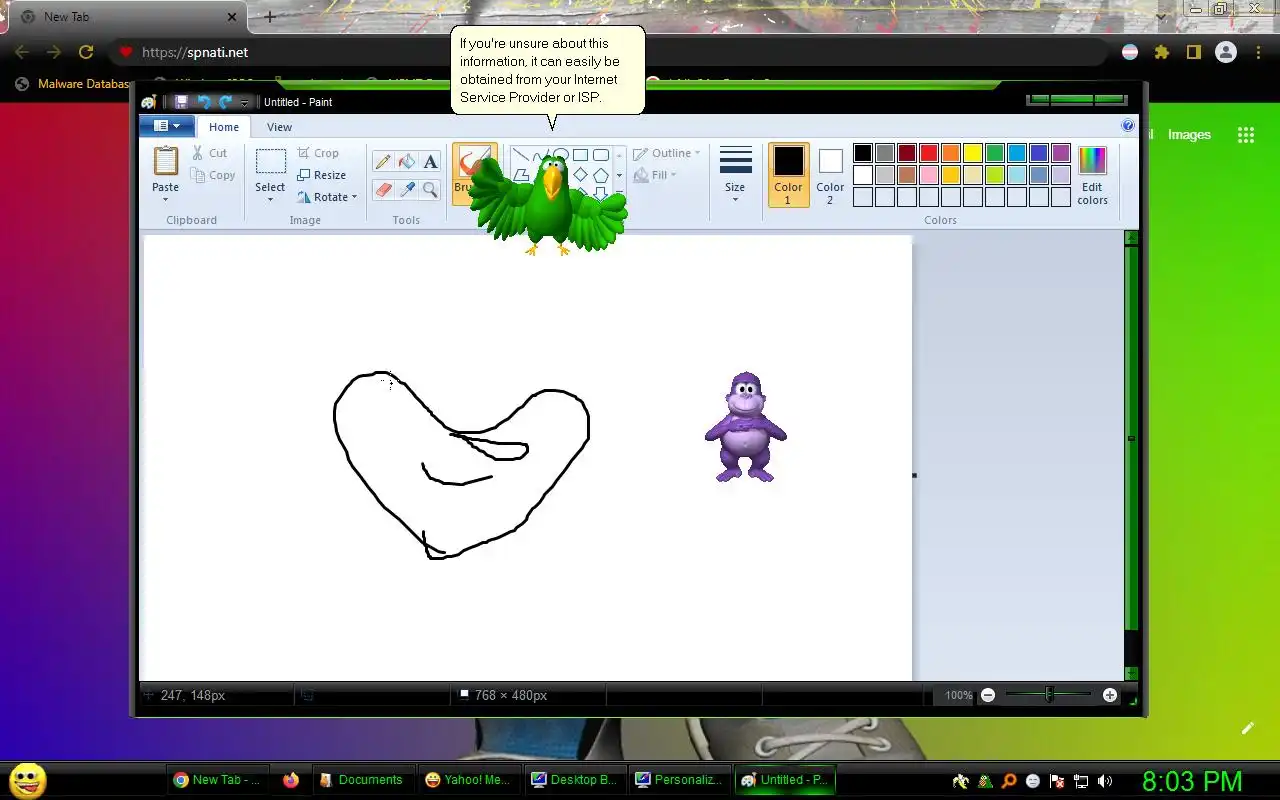Click the Images link in the browser
The image size is (1280, 800).
click(1189, 135)
